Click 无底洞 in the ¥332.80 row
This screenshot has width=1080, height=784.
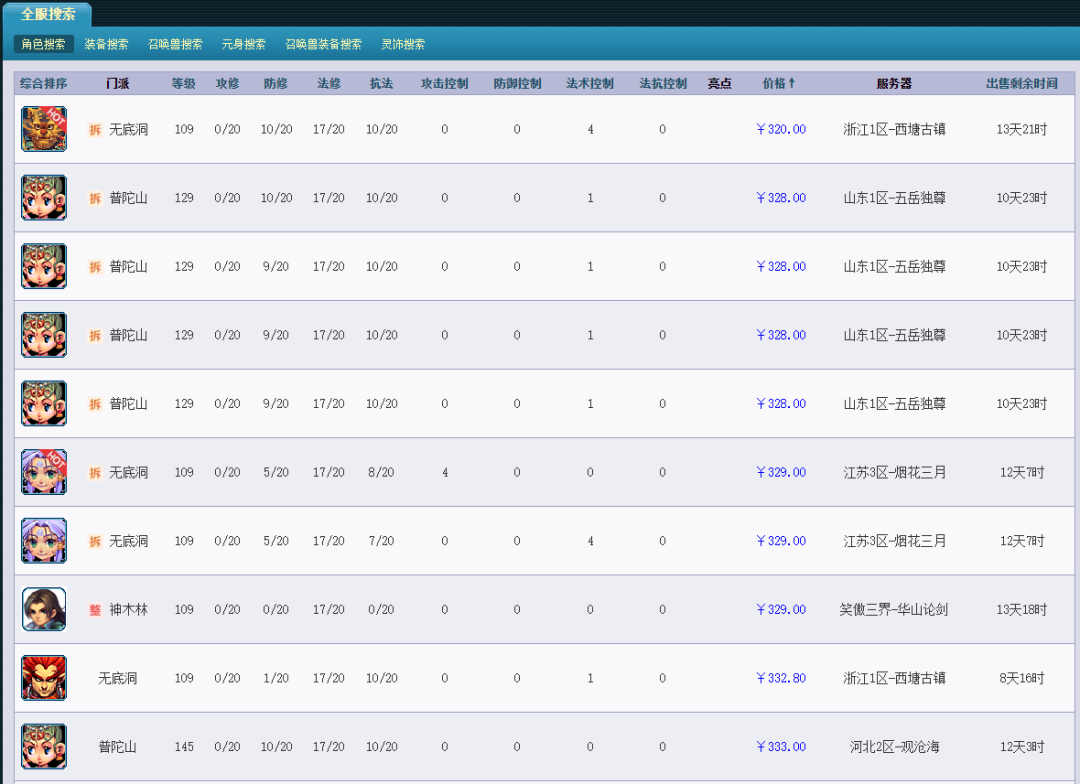click(x=117, y=678)
